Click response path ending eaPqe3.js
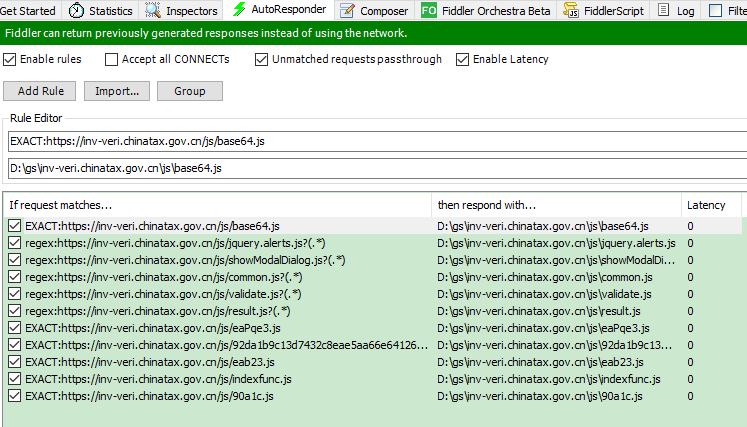747x427 pixels. pos(543,328)
